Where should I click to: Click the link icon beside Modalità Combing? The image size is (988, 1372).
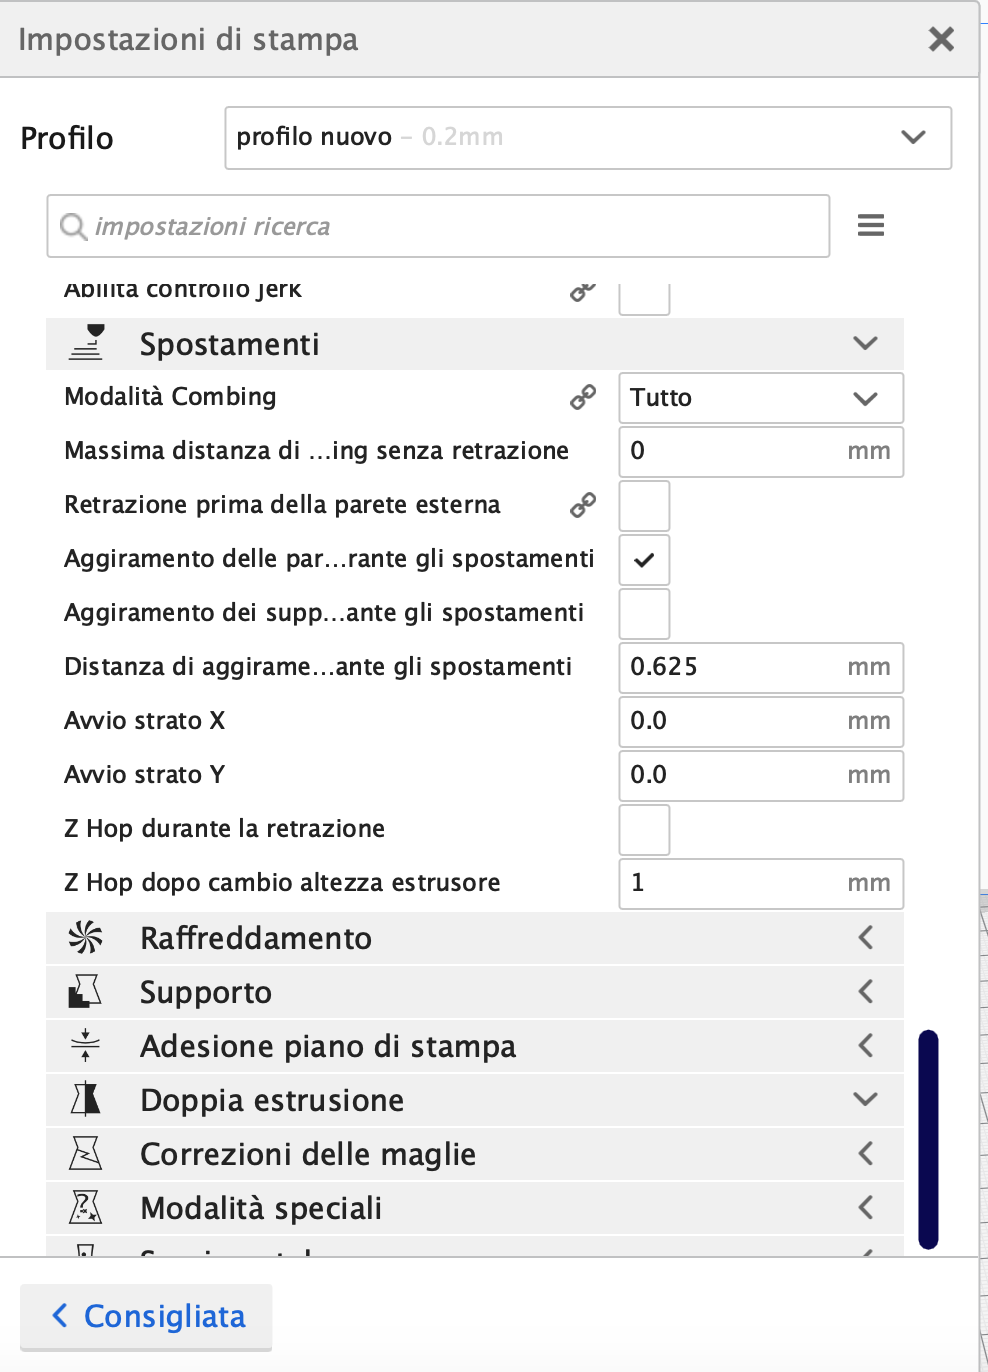coord(583,398)
